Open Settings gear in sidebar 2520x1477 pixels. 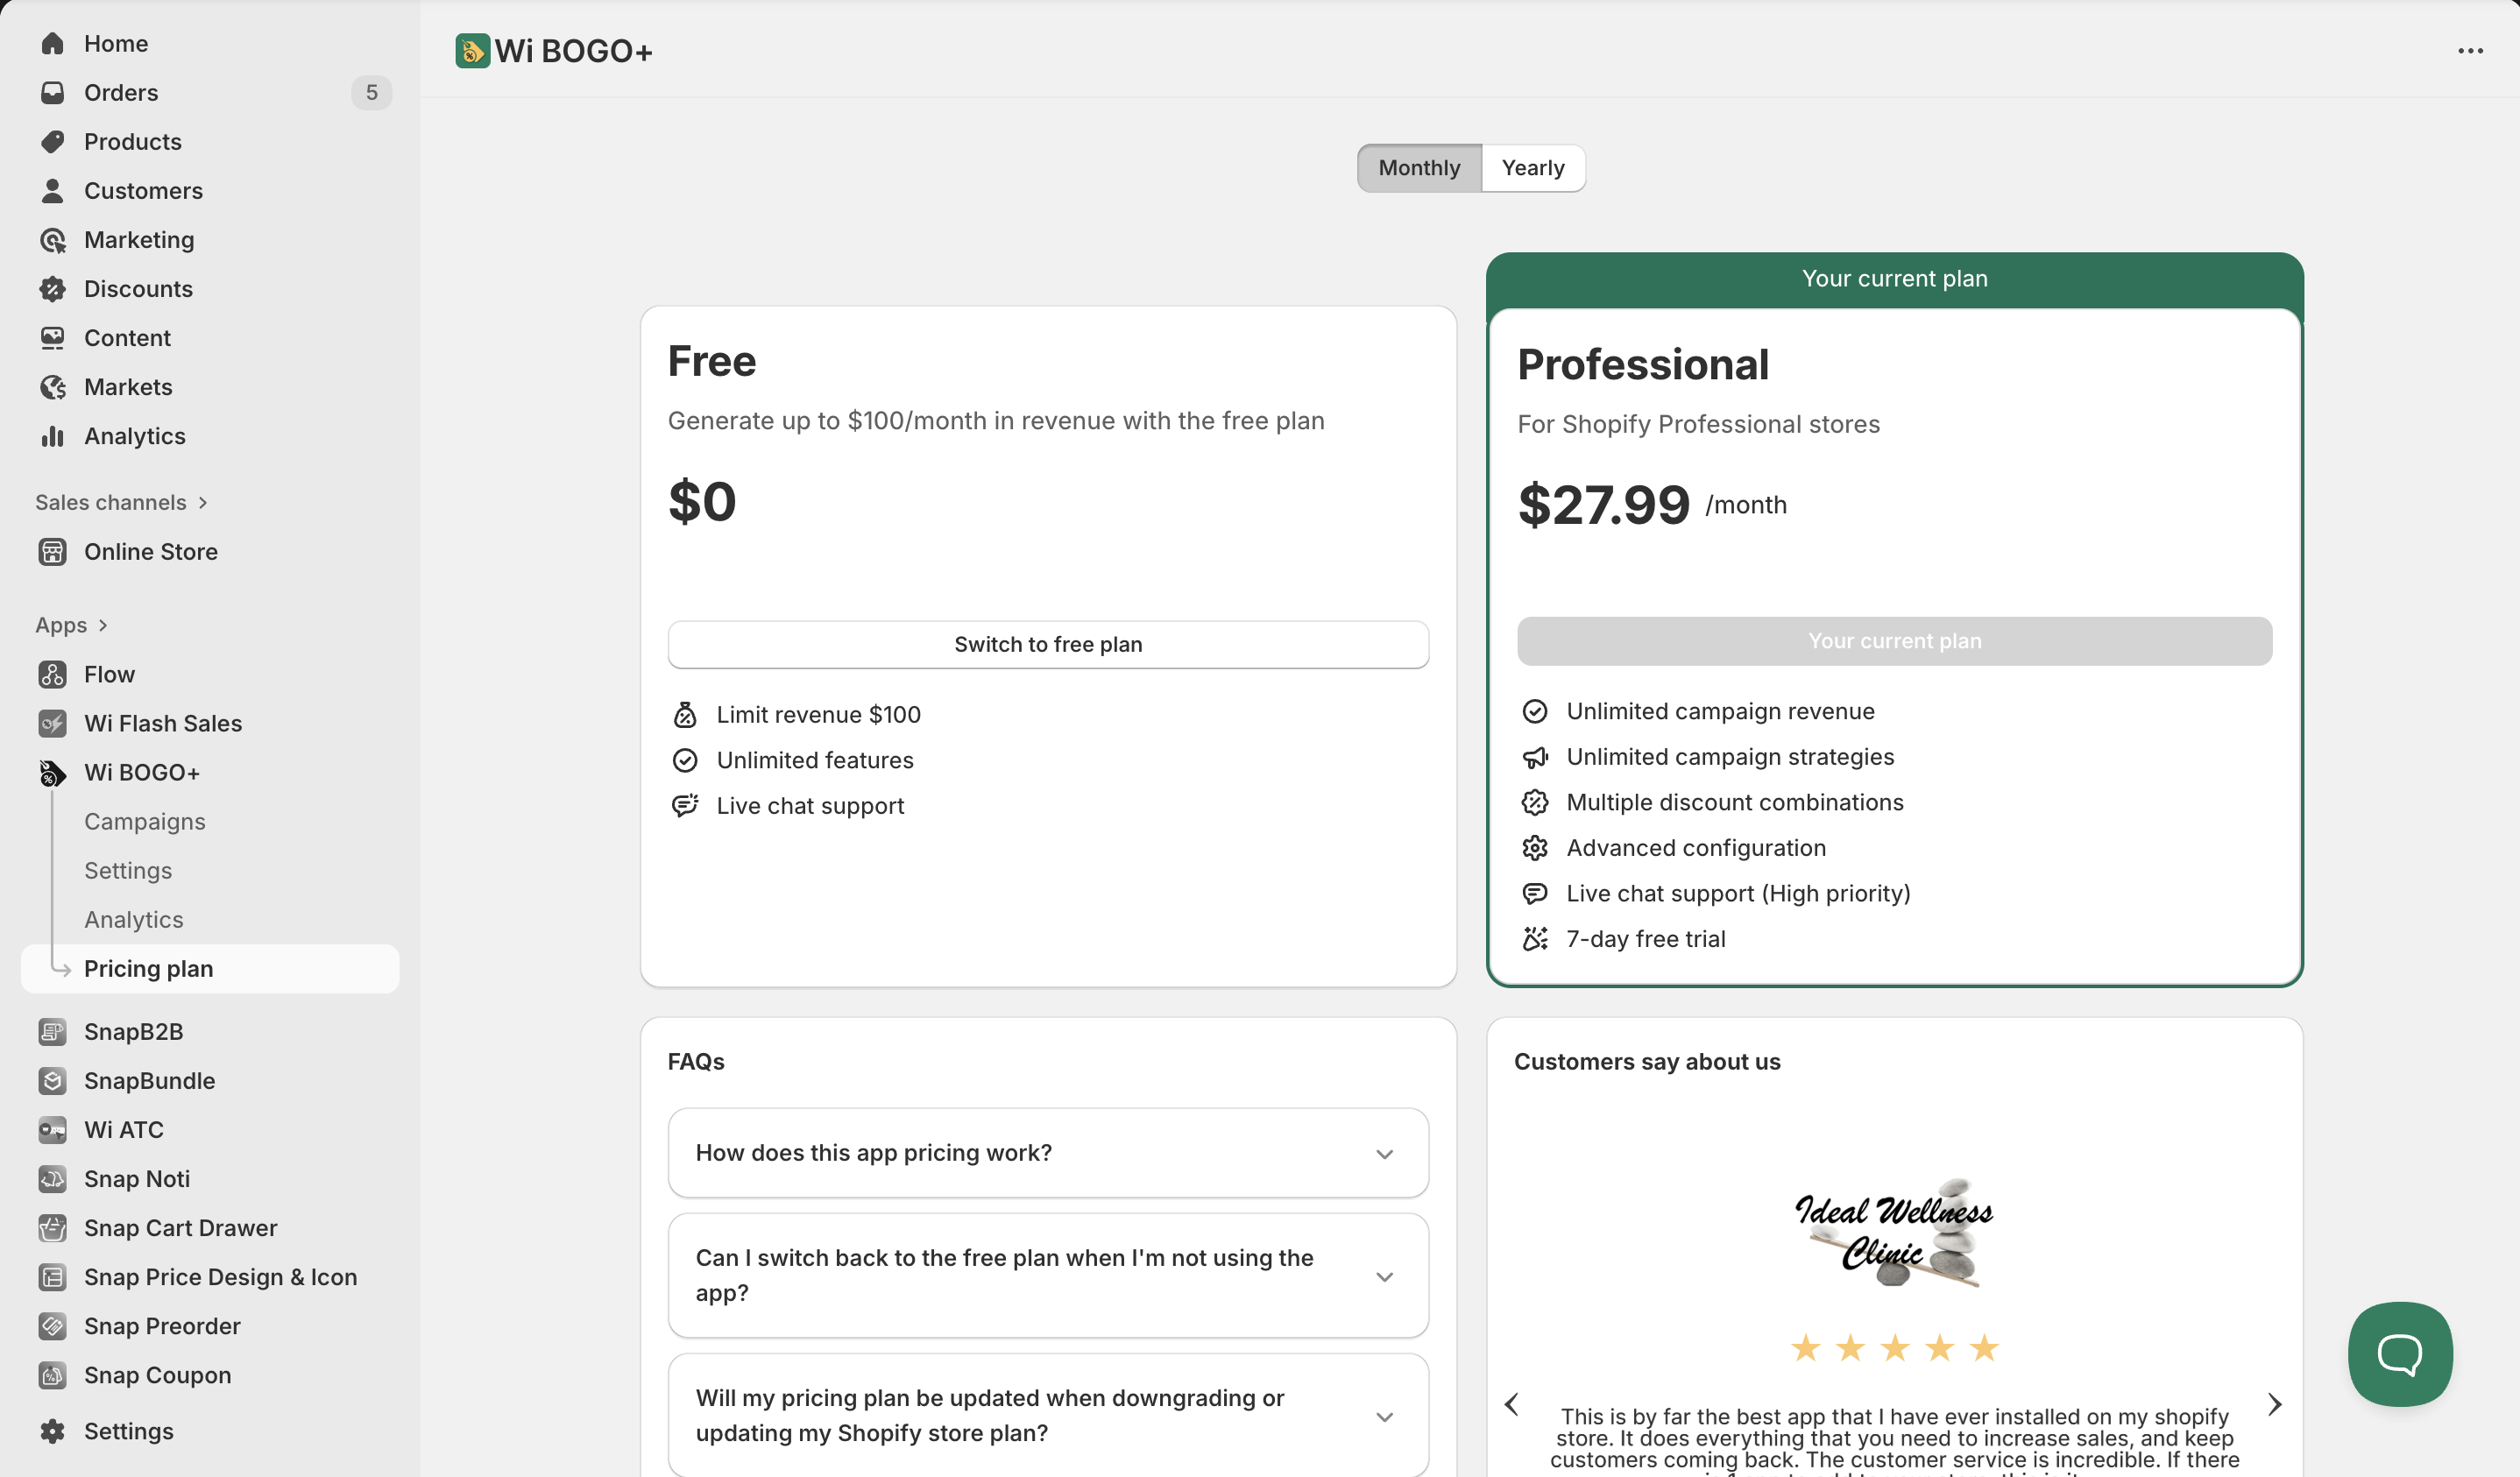(x=52, y=1431)
